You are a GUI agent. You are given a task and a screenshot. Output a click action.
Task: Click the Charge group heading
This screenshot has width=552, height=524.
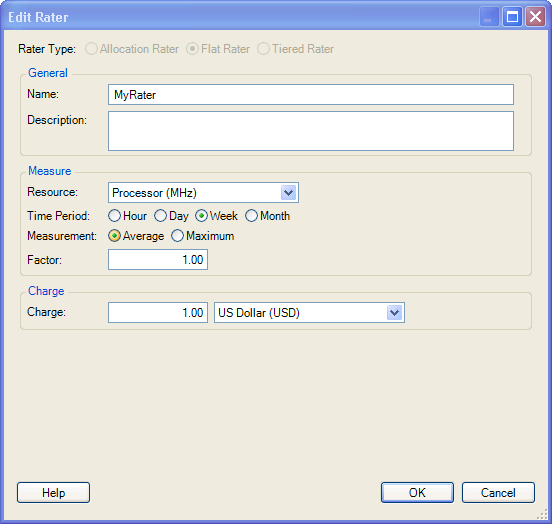coord(46,291)
